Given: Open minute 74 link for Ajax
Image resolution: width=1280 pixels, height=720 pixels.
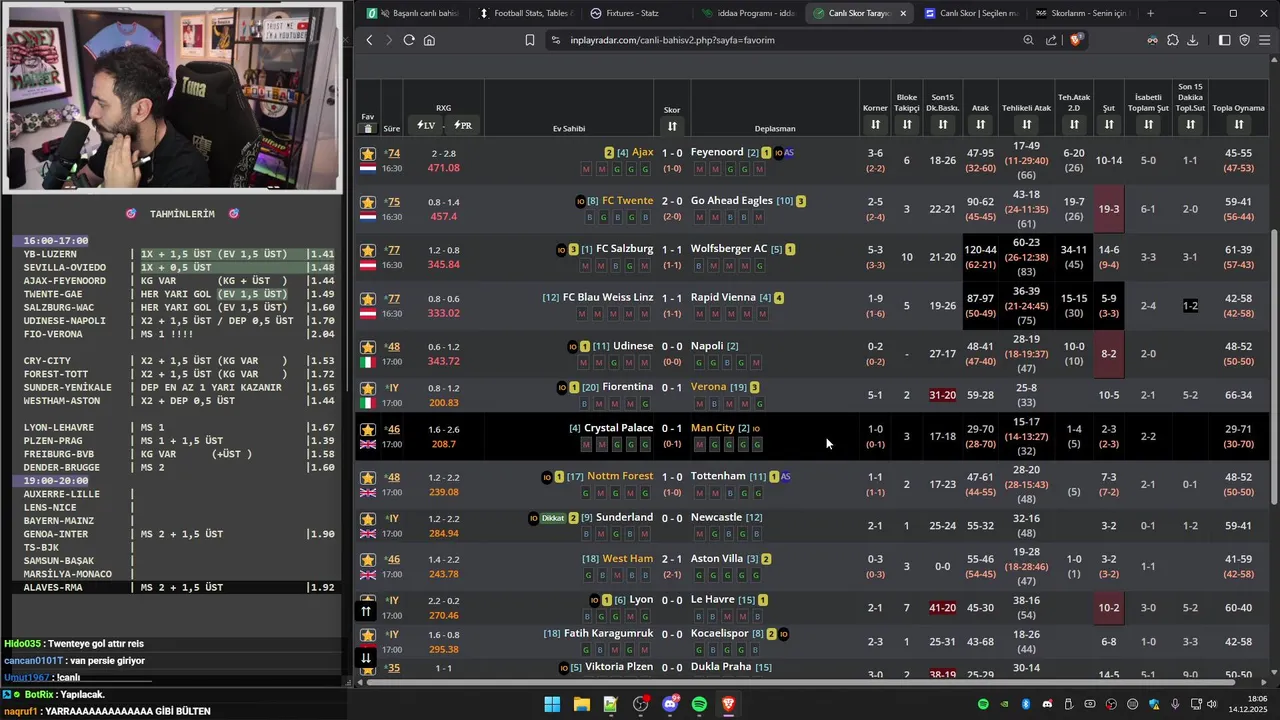Looking at the screenshot, I should (394, 153).
